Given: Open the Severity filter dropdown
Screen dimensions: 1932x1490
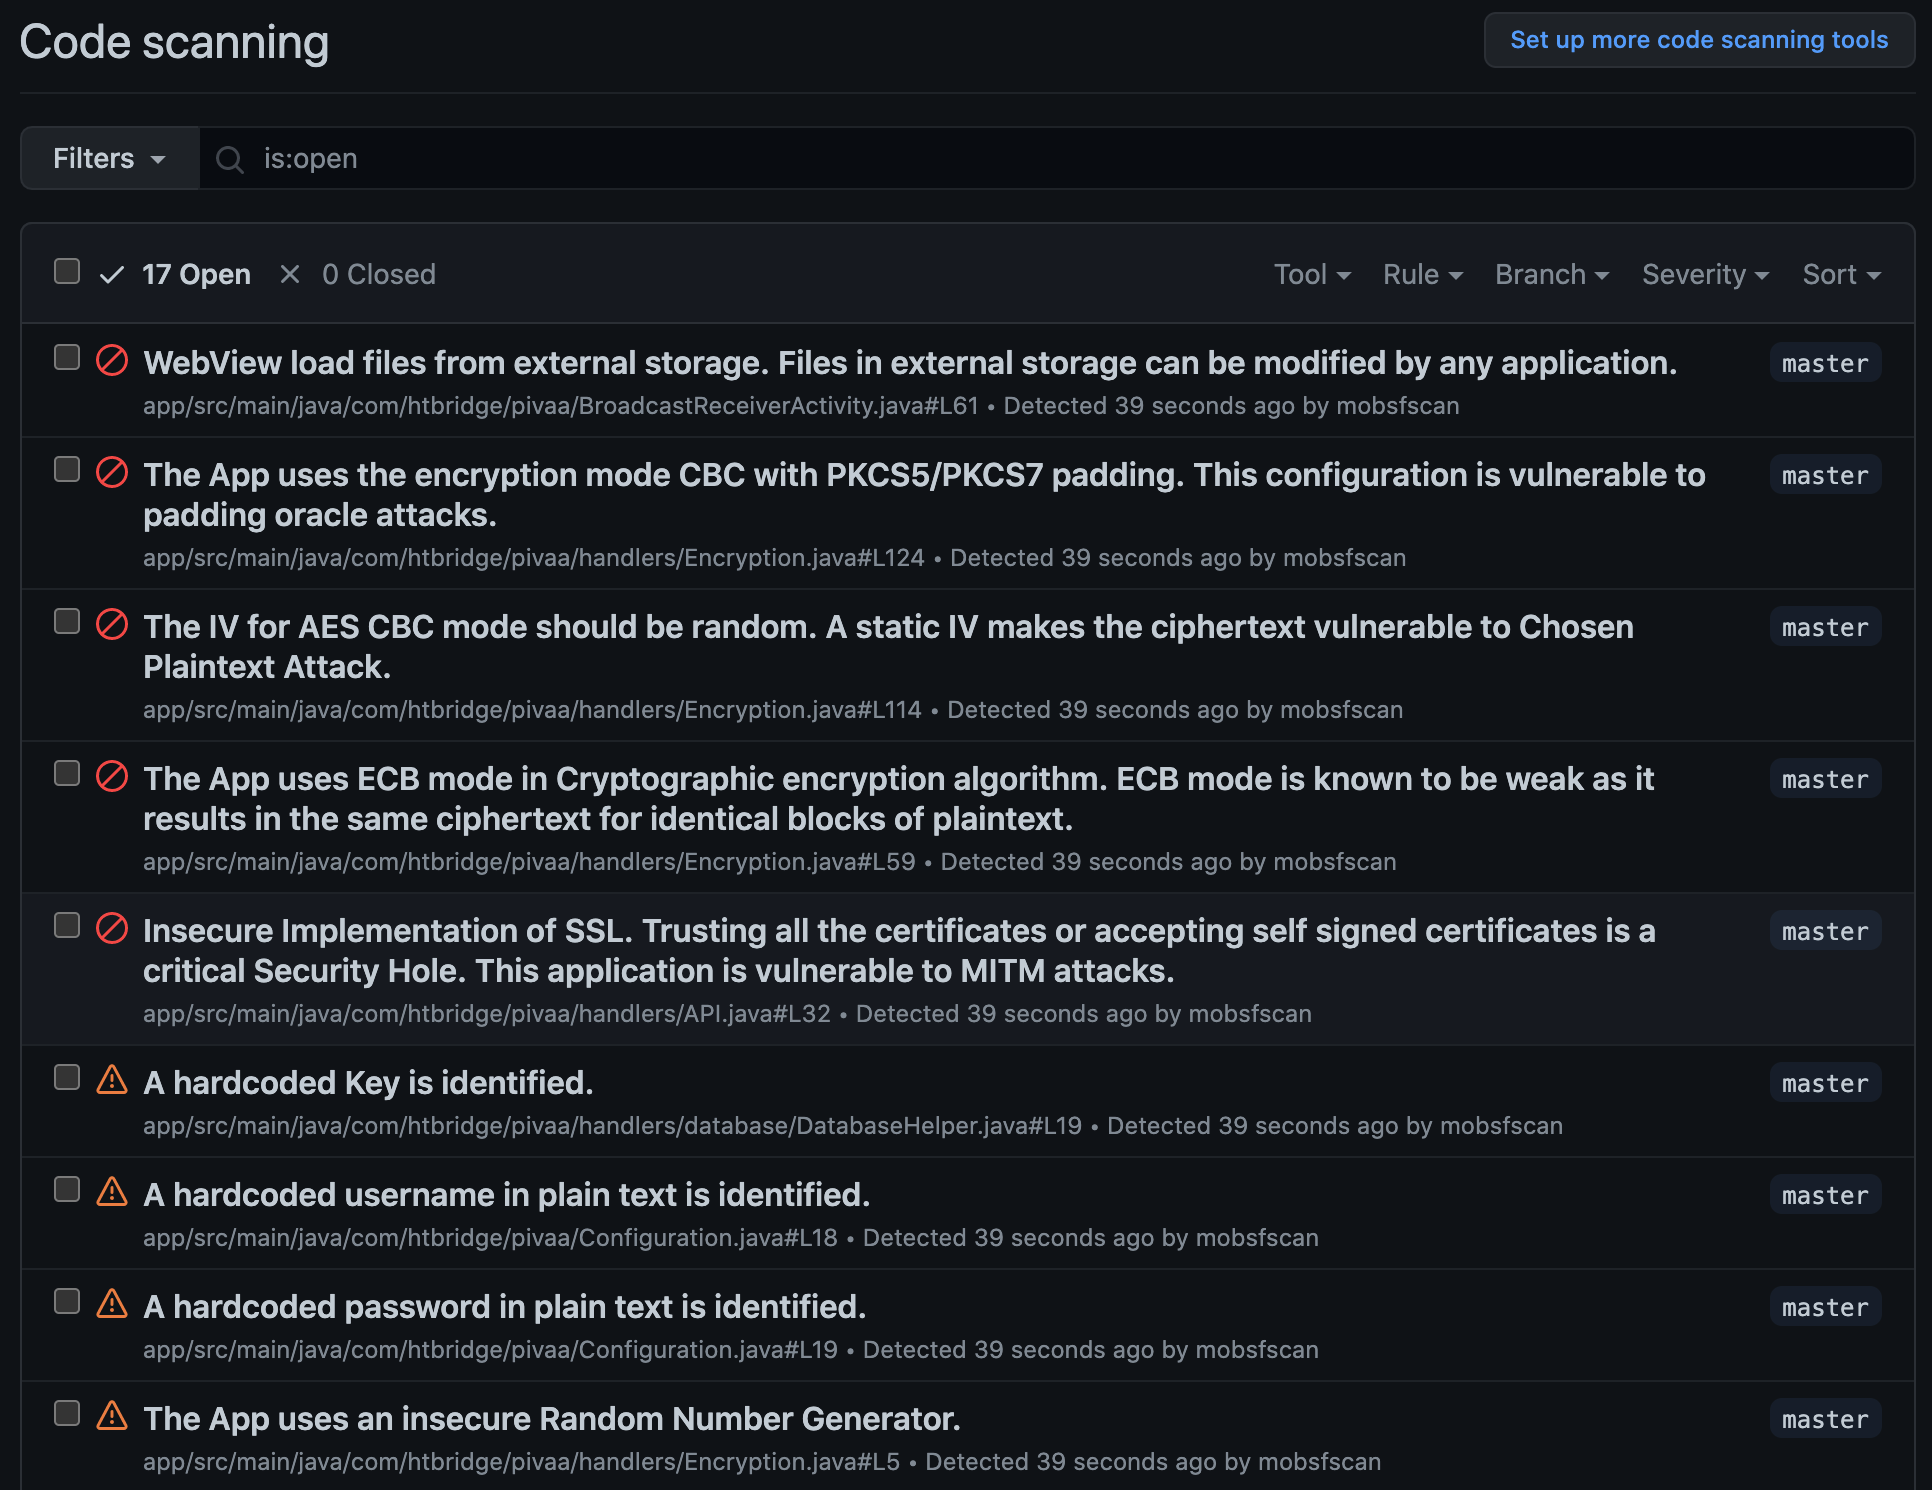Looking at the screenshot, I should pos(1704,274).
